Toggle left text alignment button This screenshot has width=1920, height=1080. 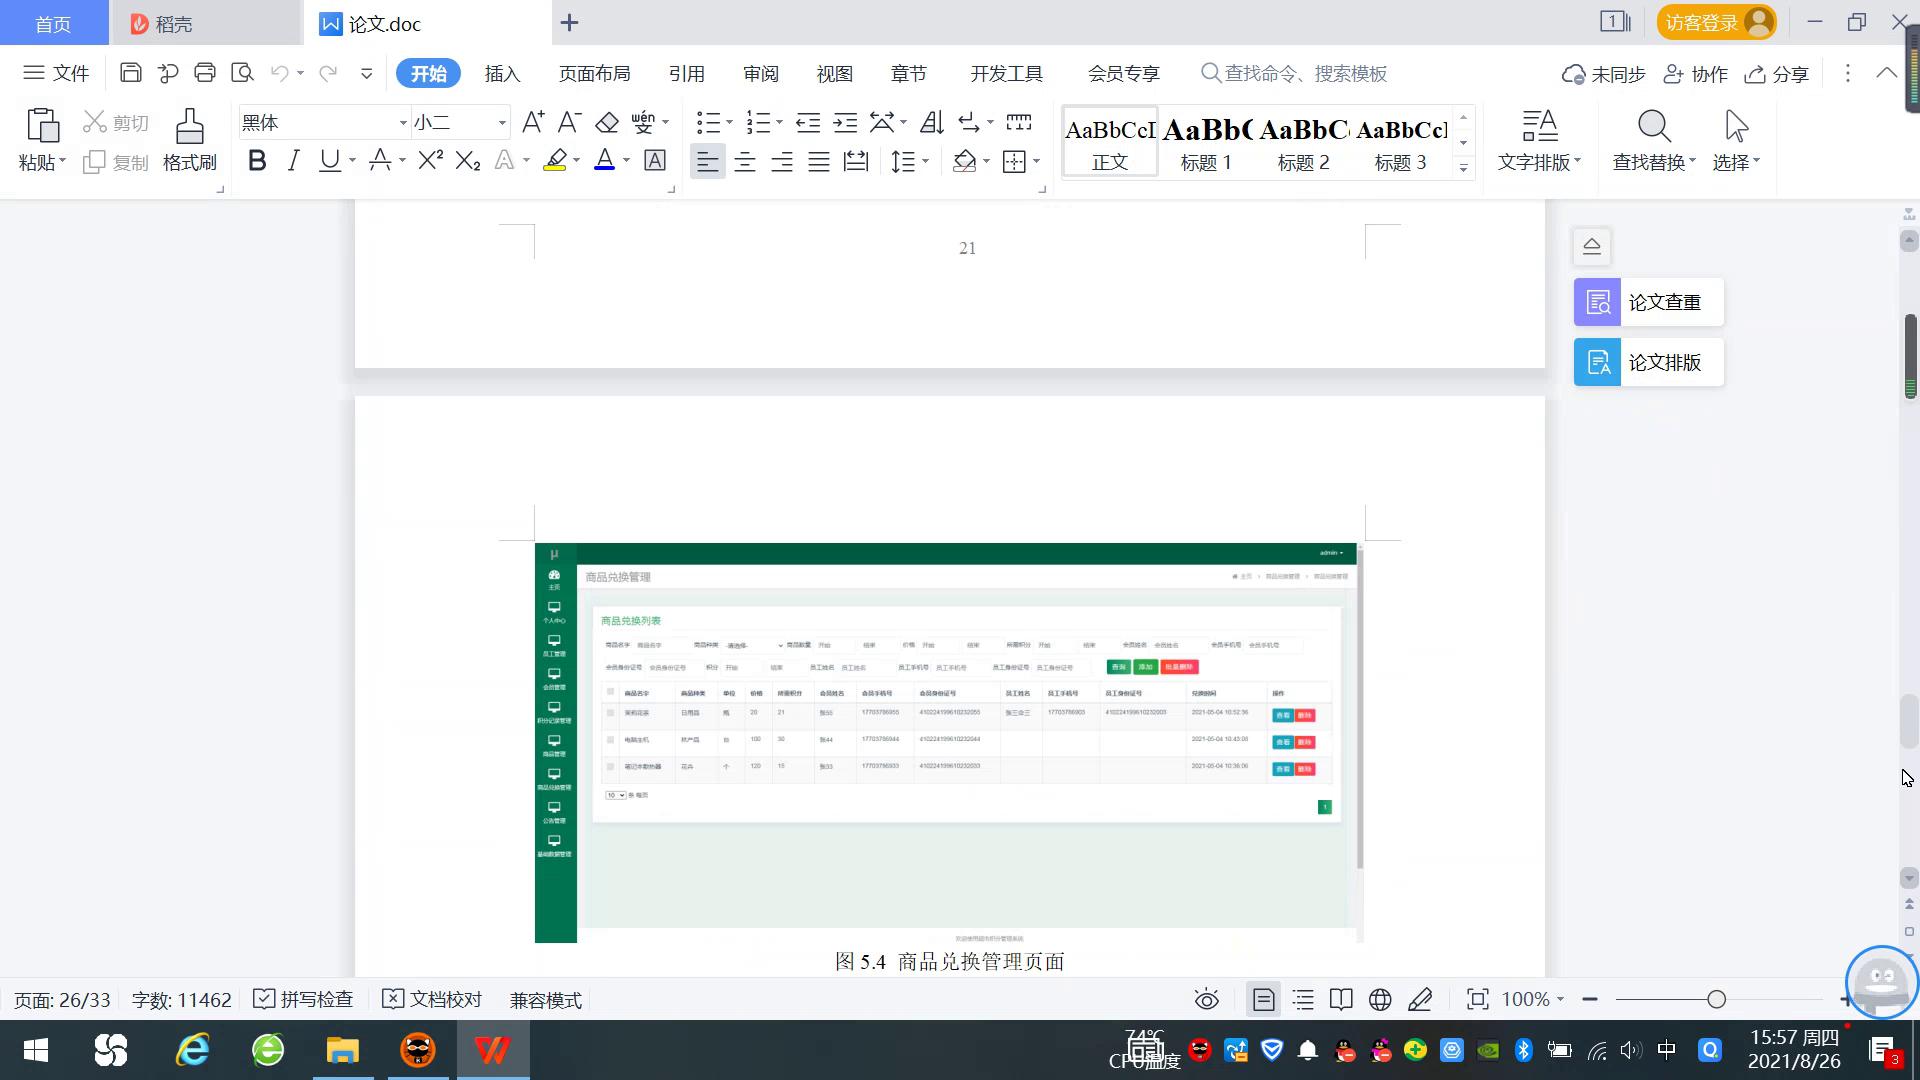point(707,162)
